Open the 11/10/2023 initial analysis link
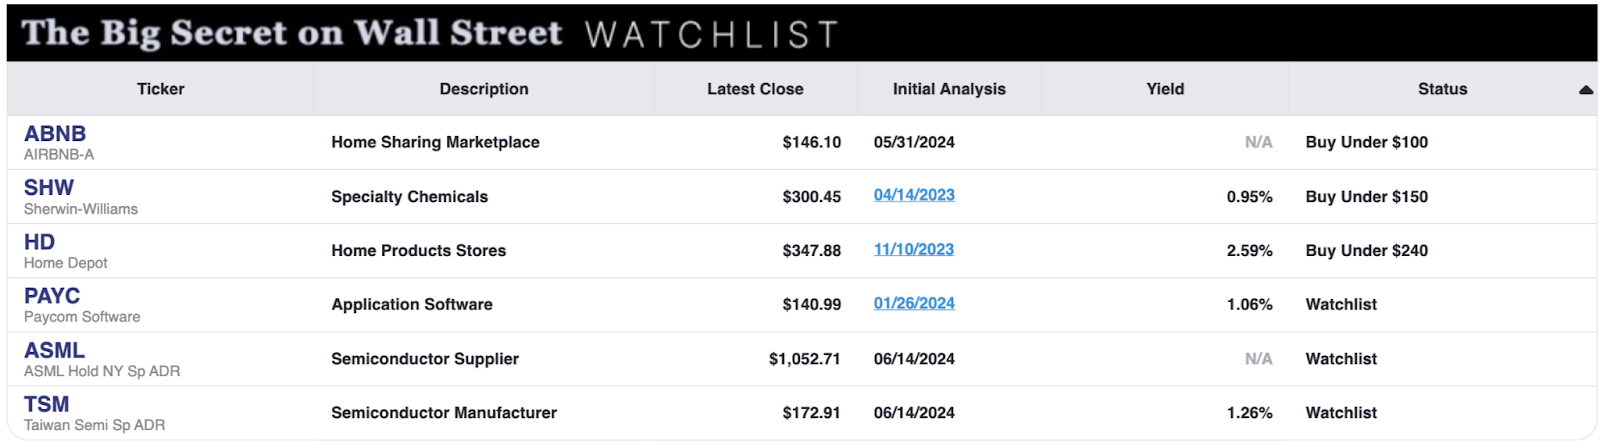 pos(914,249)
